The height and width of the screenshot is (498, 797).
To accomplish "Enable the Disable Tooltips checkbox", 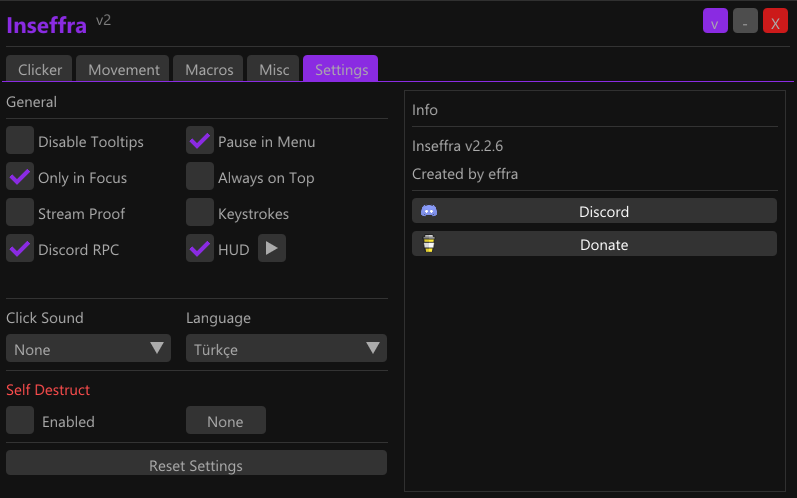I will (x=20, y=141).
